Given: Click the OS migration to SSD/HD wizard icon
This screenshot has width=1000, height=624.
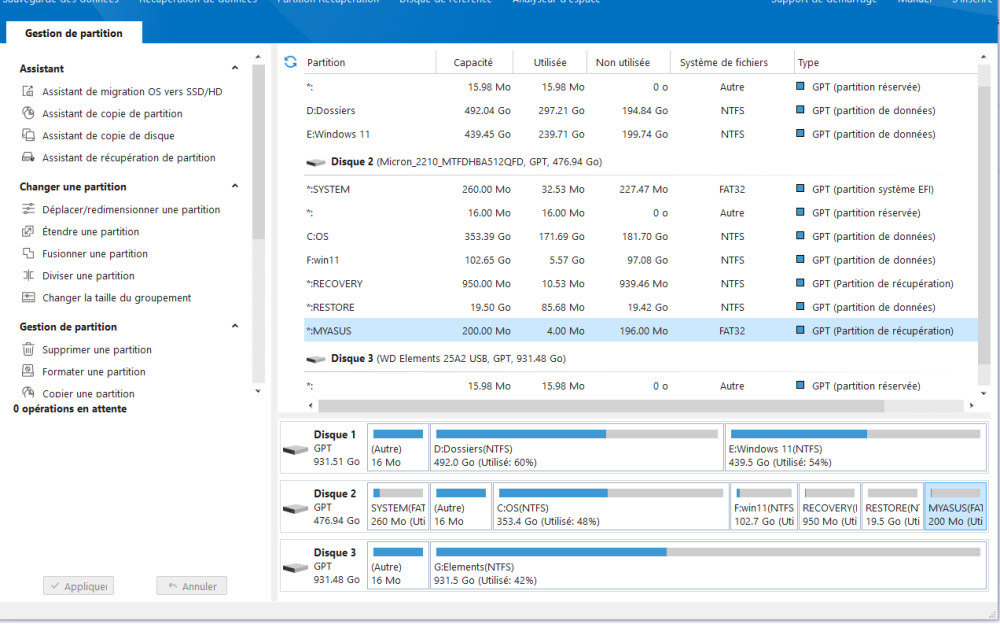Looking at the screenshot, I should [x=28, y=91].
